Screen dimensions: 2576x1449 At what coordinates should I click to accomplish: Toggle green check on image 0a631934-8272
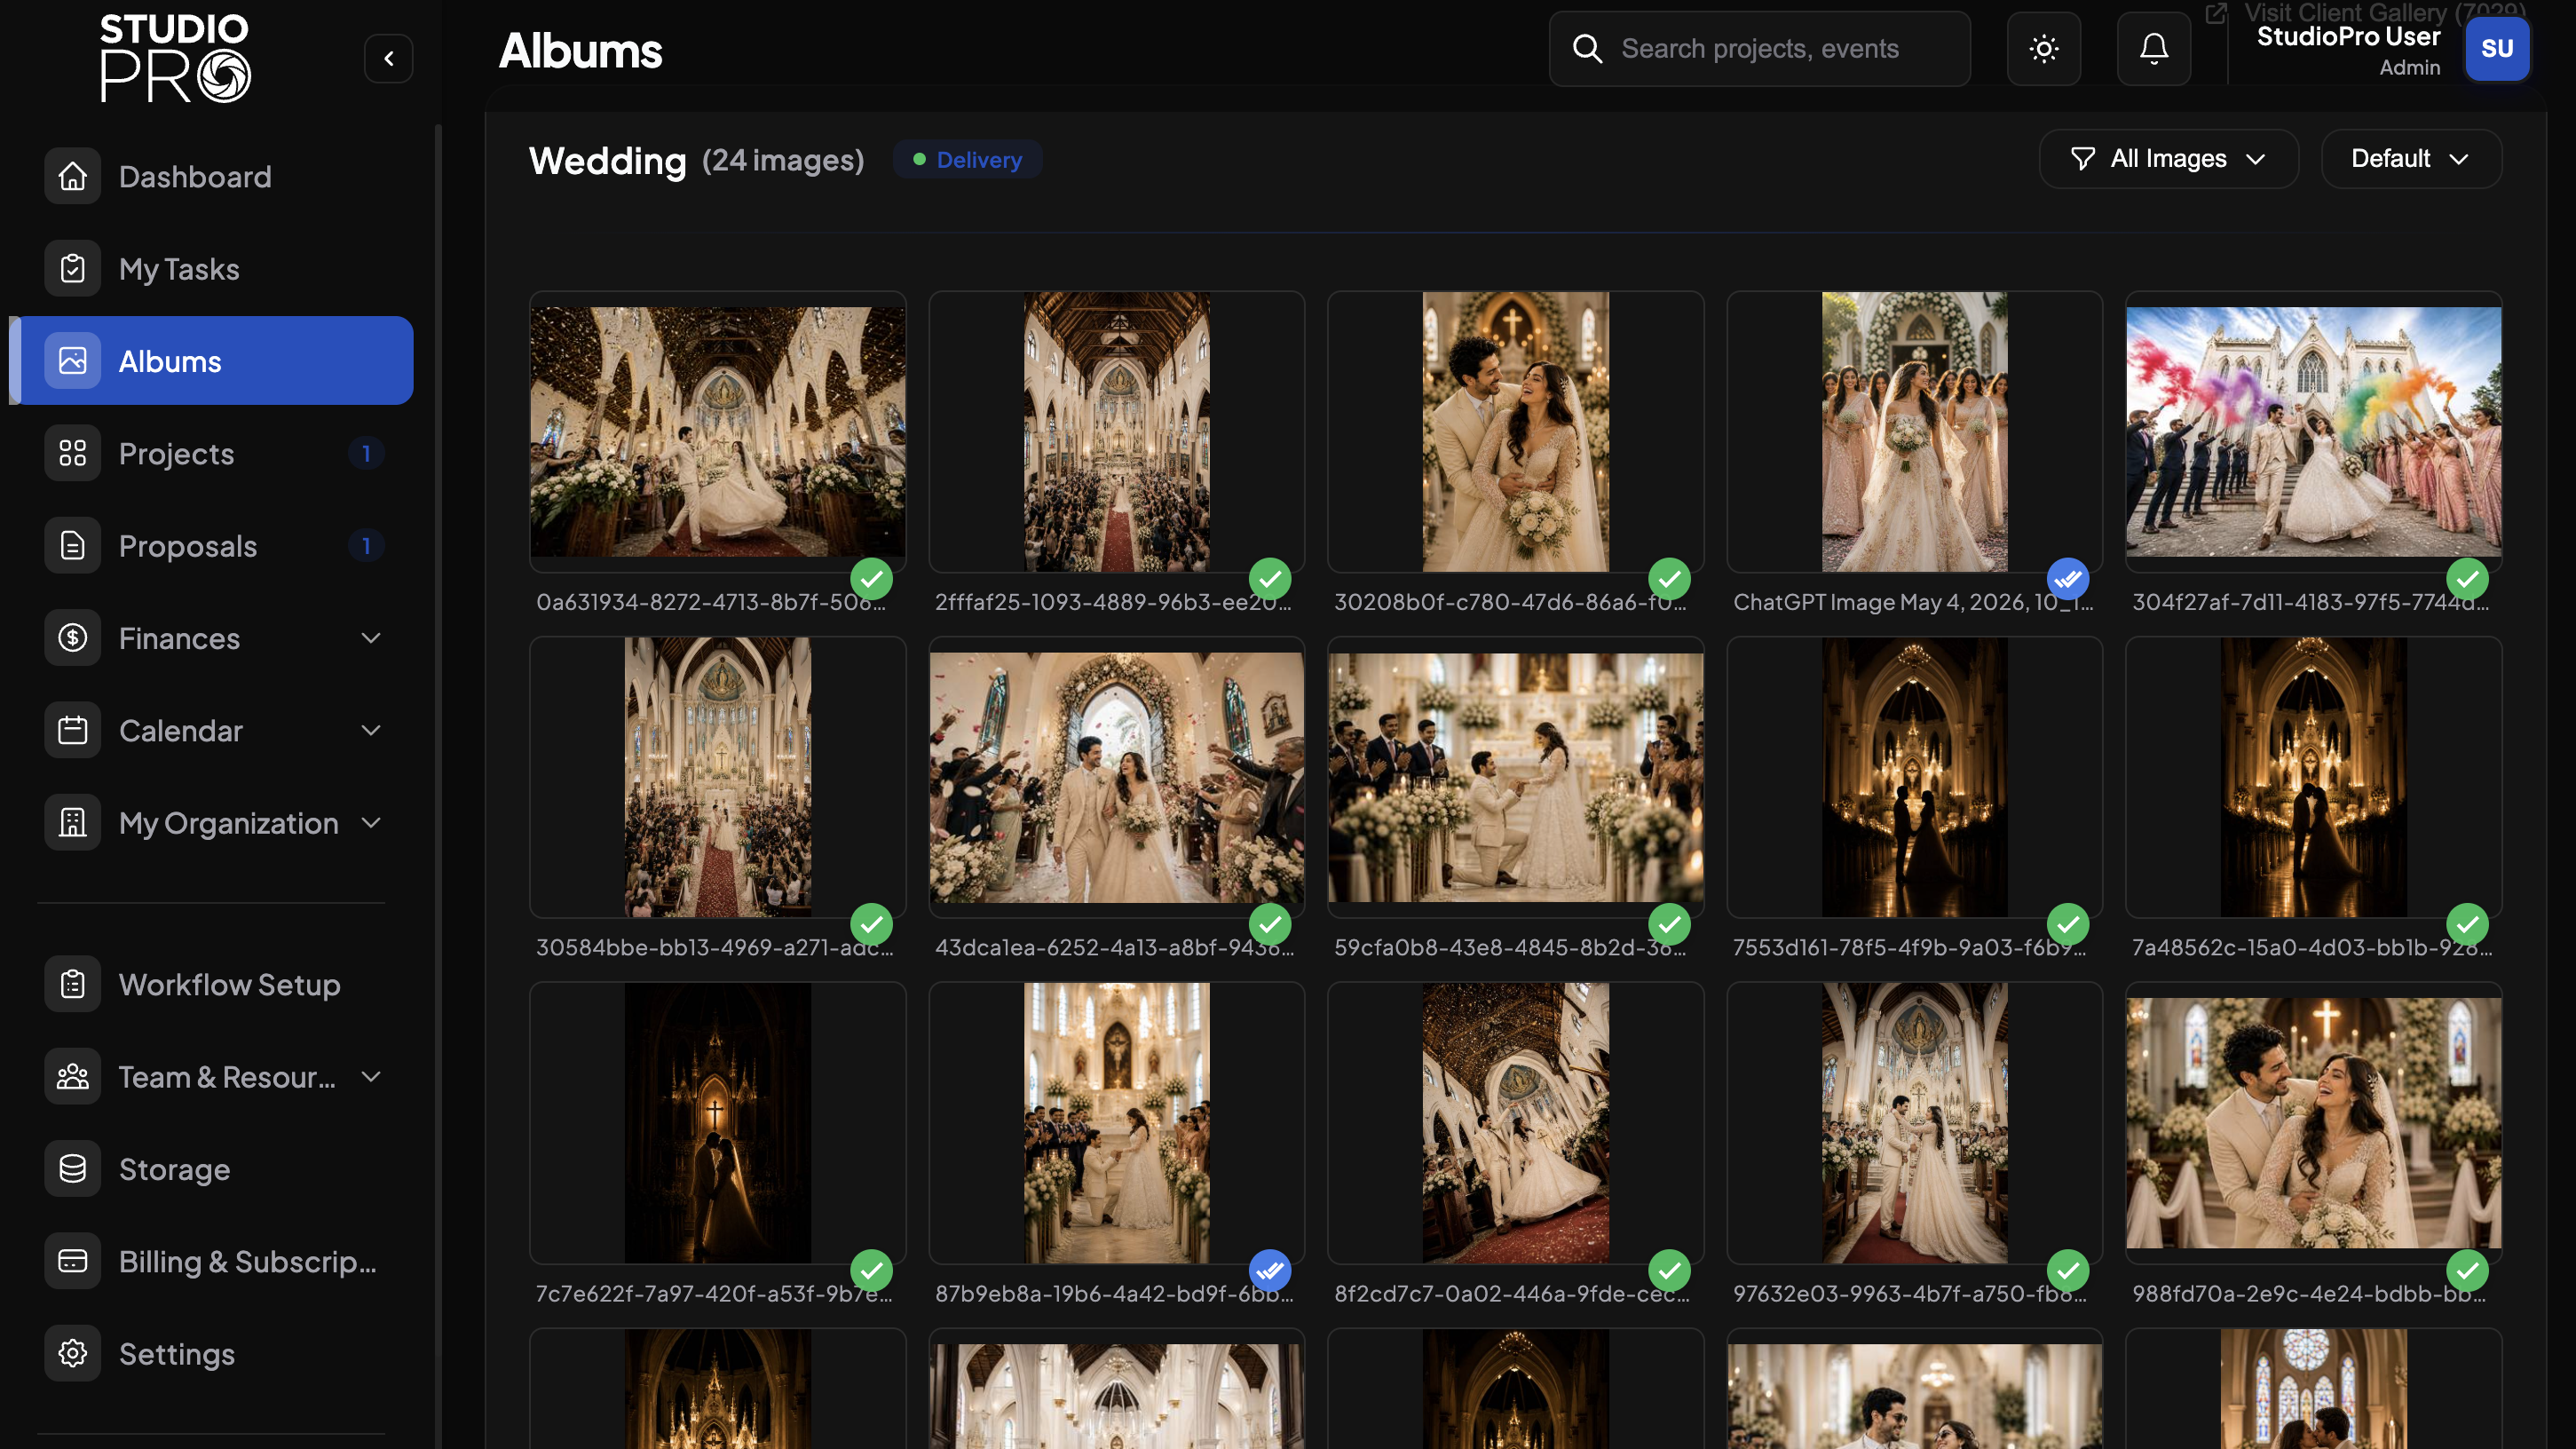[x=871, y=579]
